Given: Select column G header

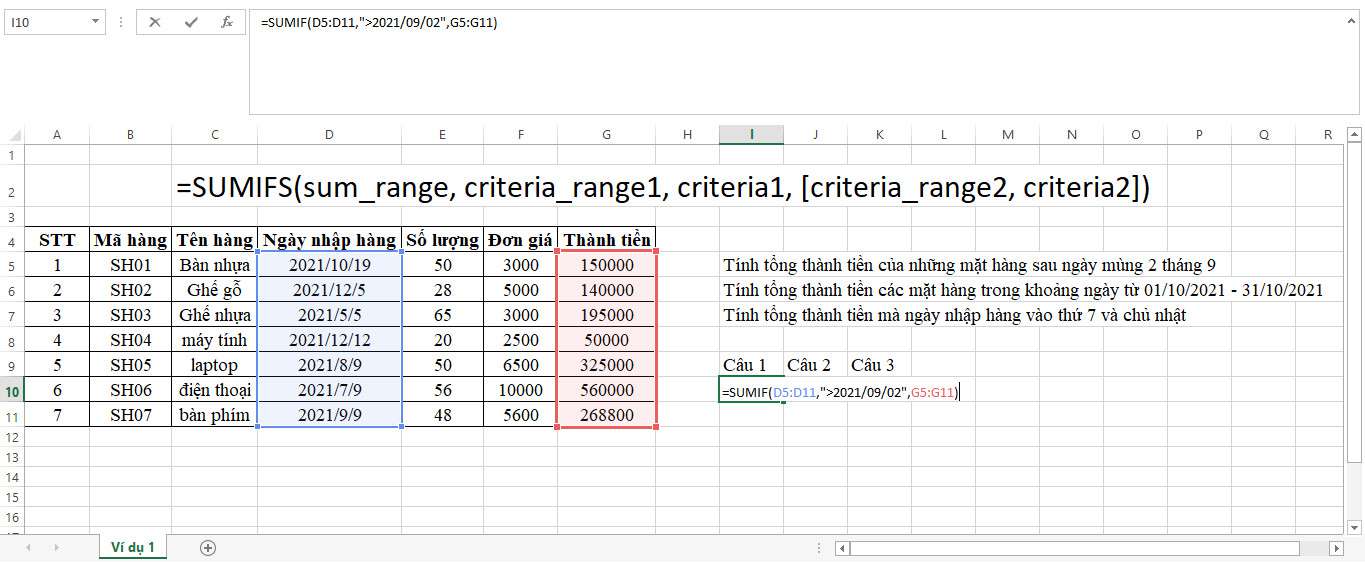Looking at the screenshot, I should click(x=607, y=134).
